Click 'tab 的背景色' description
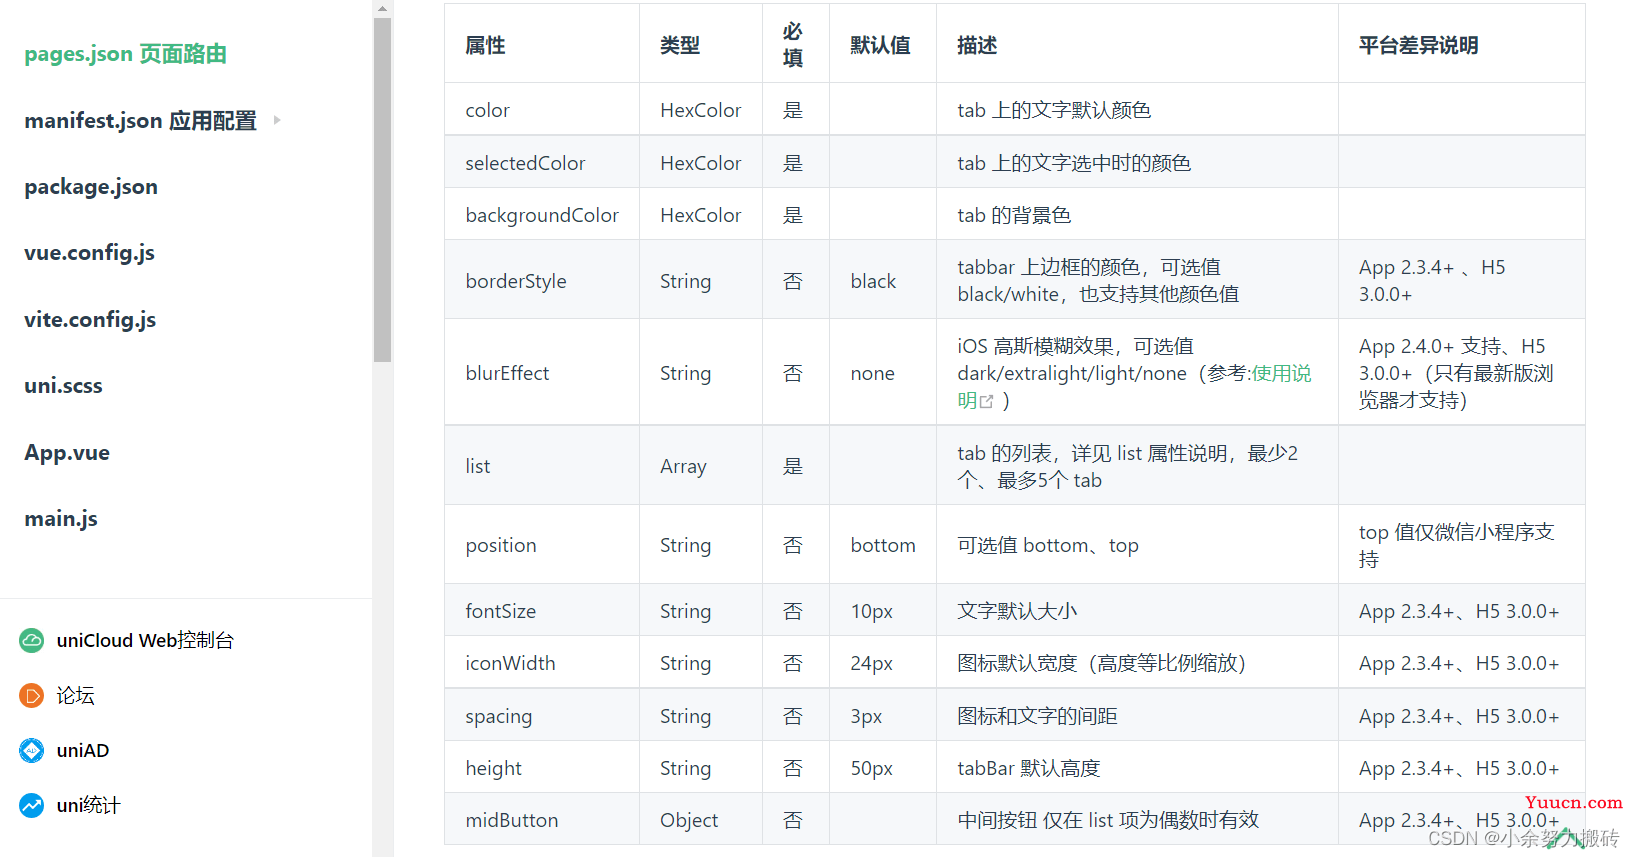The width and height of the screenshot is (1635, 857). tap(1014, 215)
